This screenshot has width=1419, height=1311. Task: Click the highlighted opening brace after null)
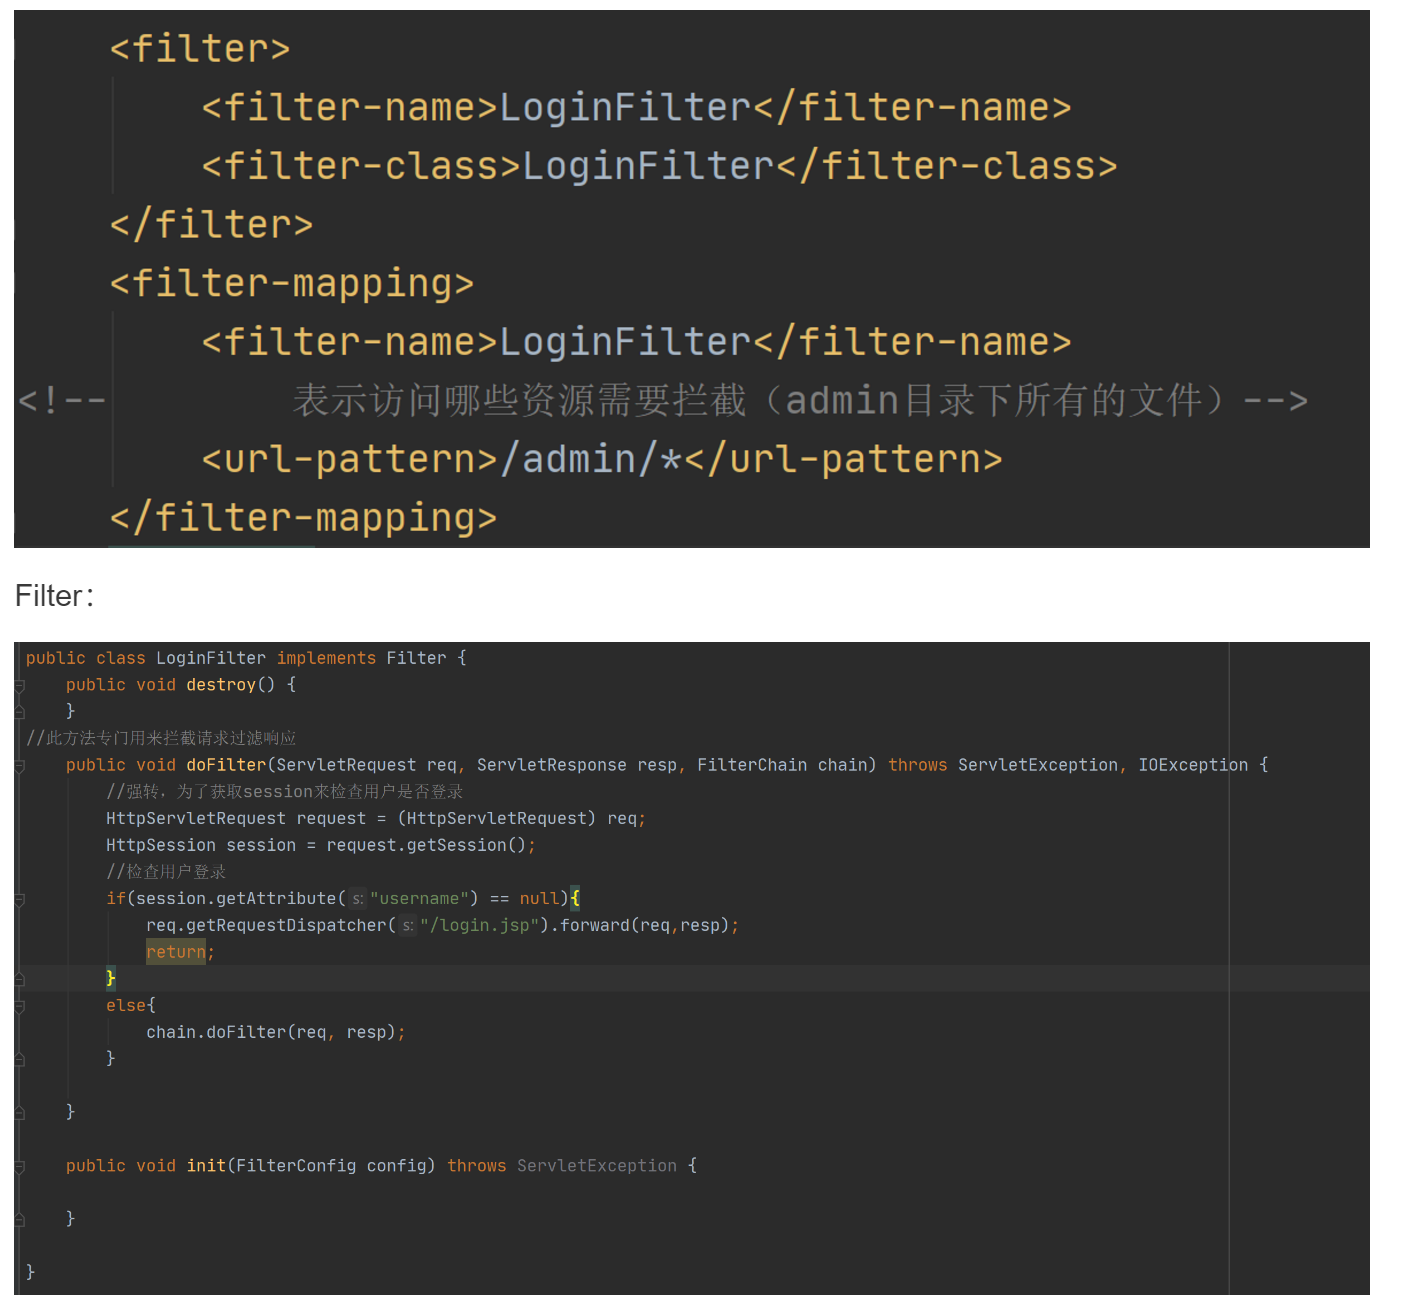coord(575,898)
